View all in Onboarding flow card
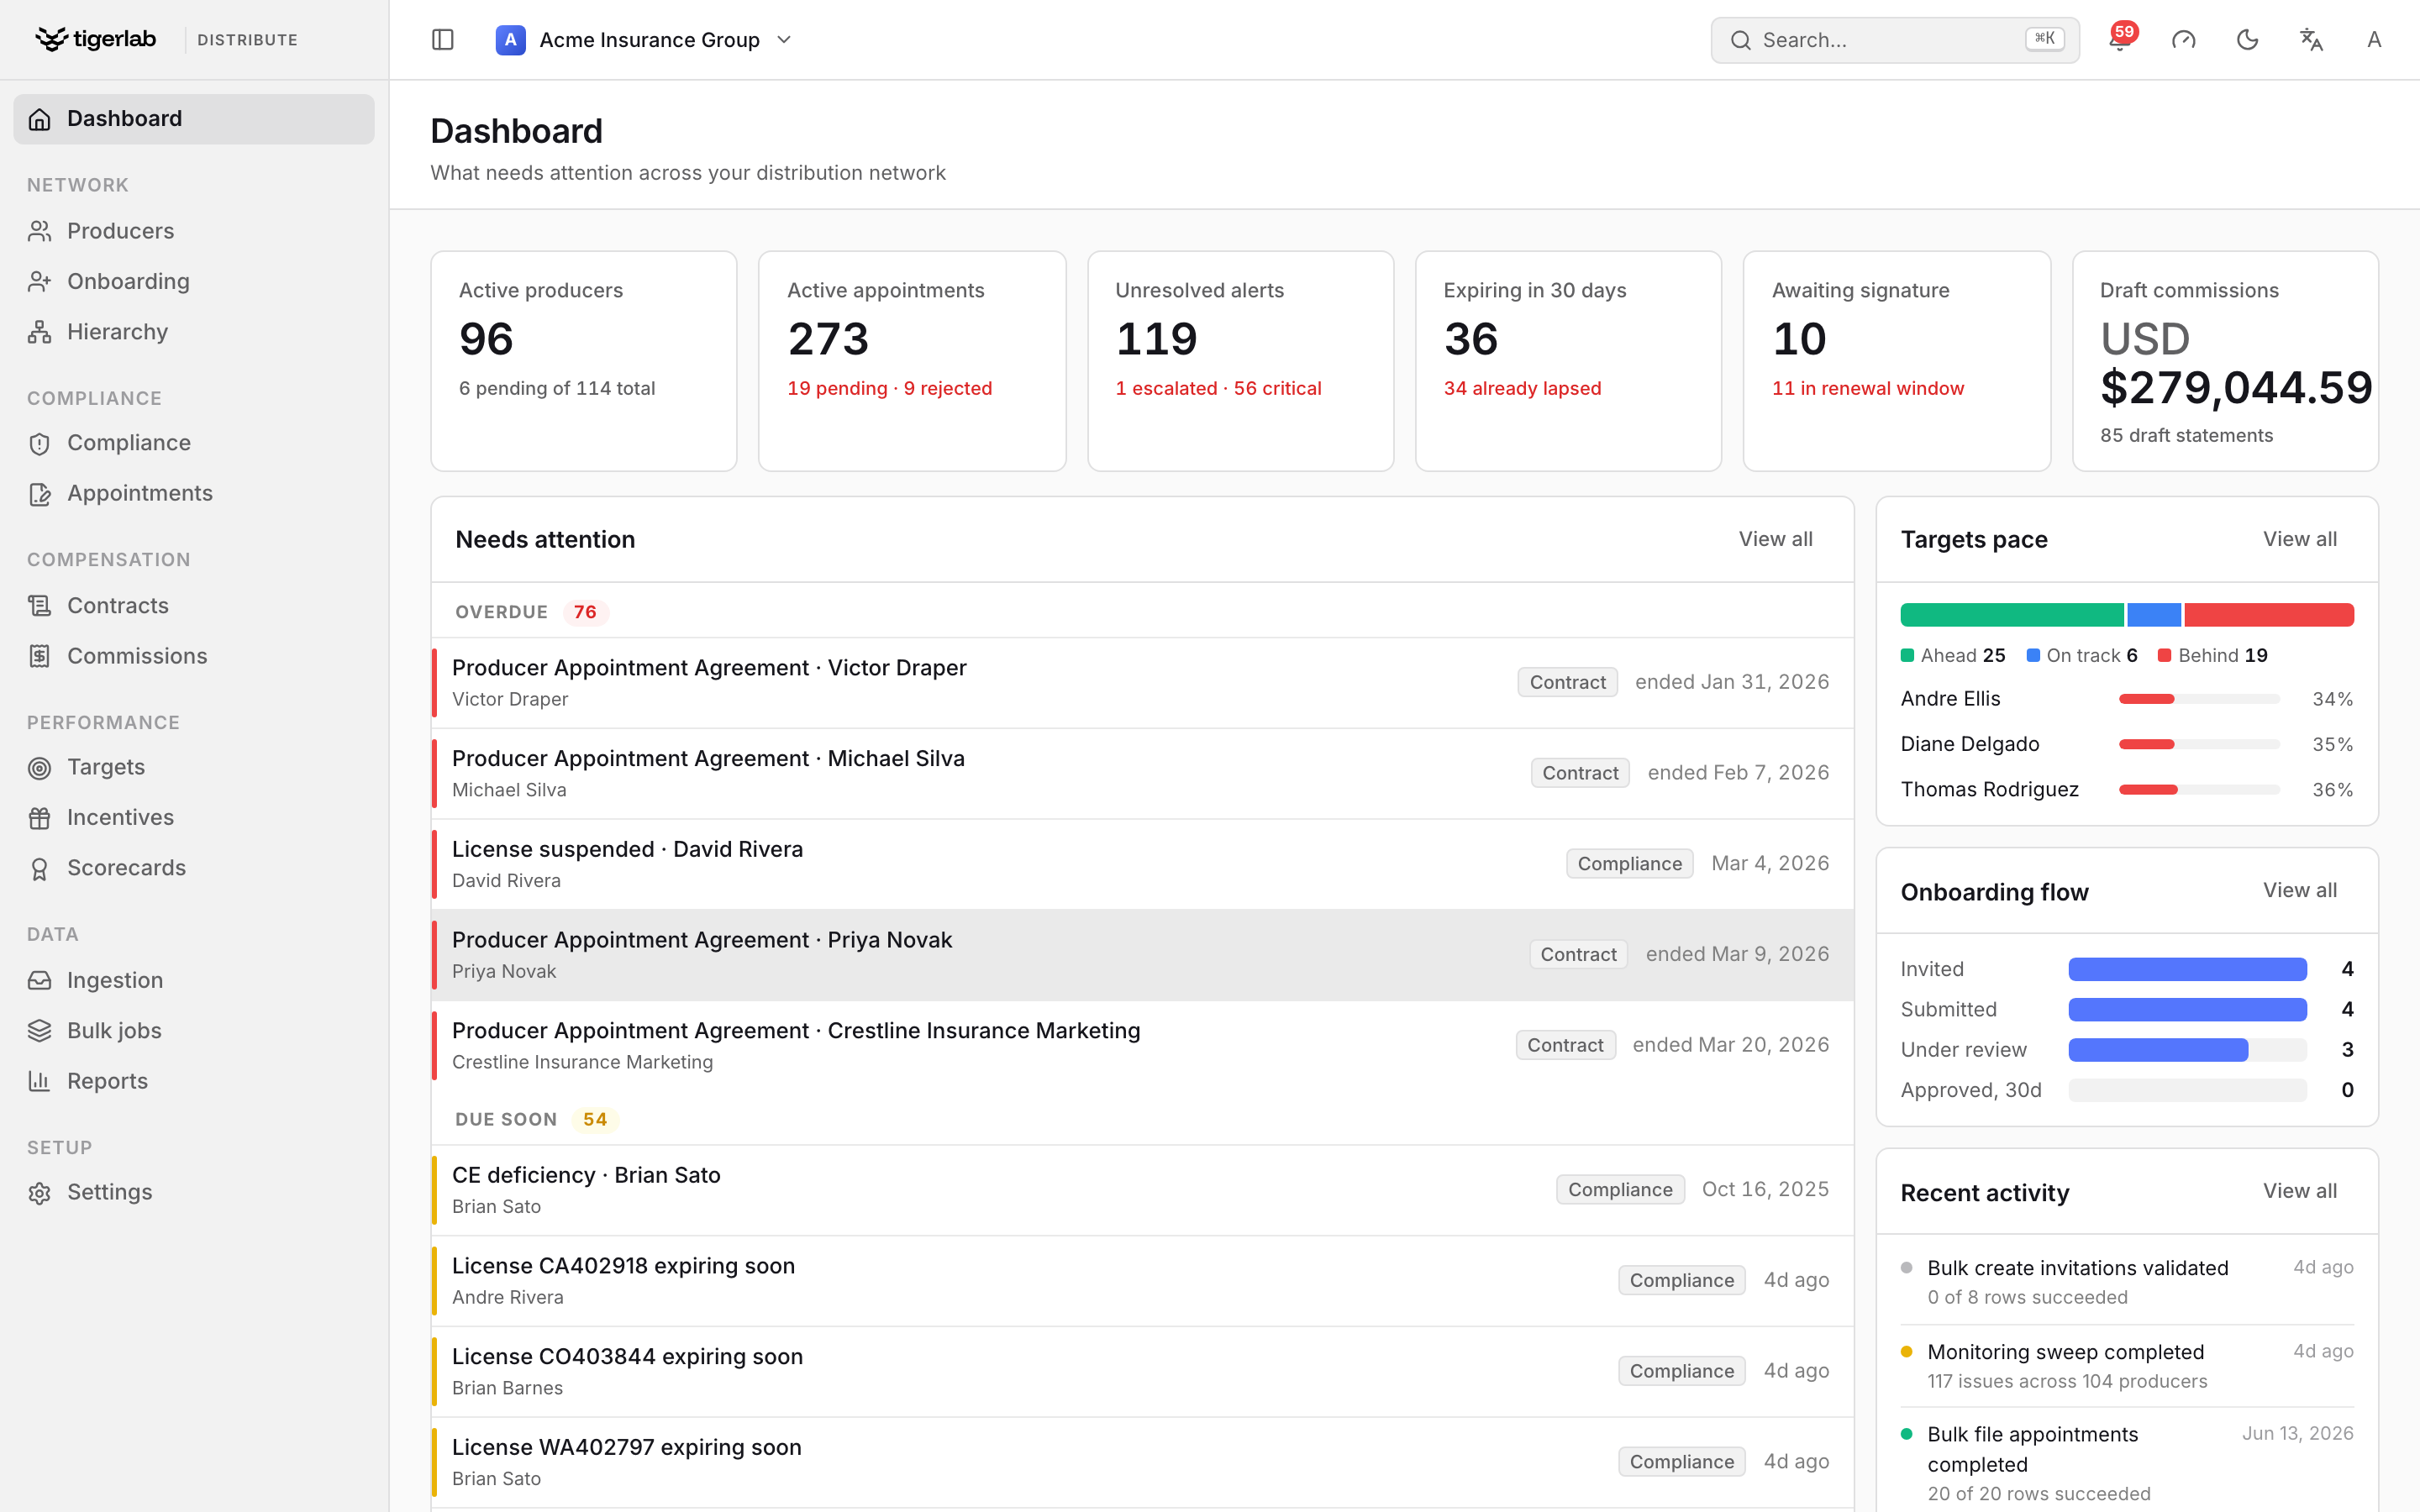Image resolution: width=2420 pixels, height=1512 pixels. (x=2300, y=890)
